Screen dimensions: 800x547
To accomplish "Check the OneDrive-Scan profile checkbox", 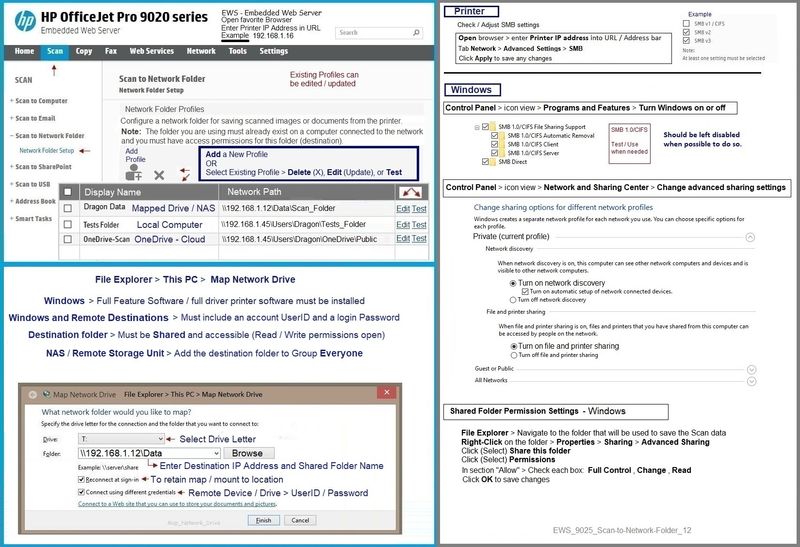I will pos(67,239).
